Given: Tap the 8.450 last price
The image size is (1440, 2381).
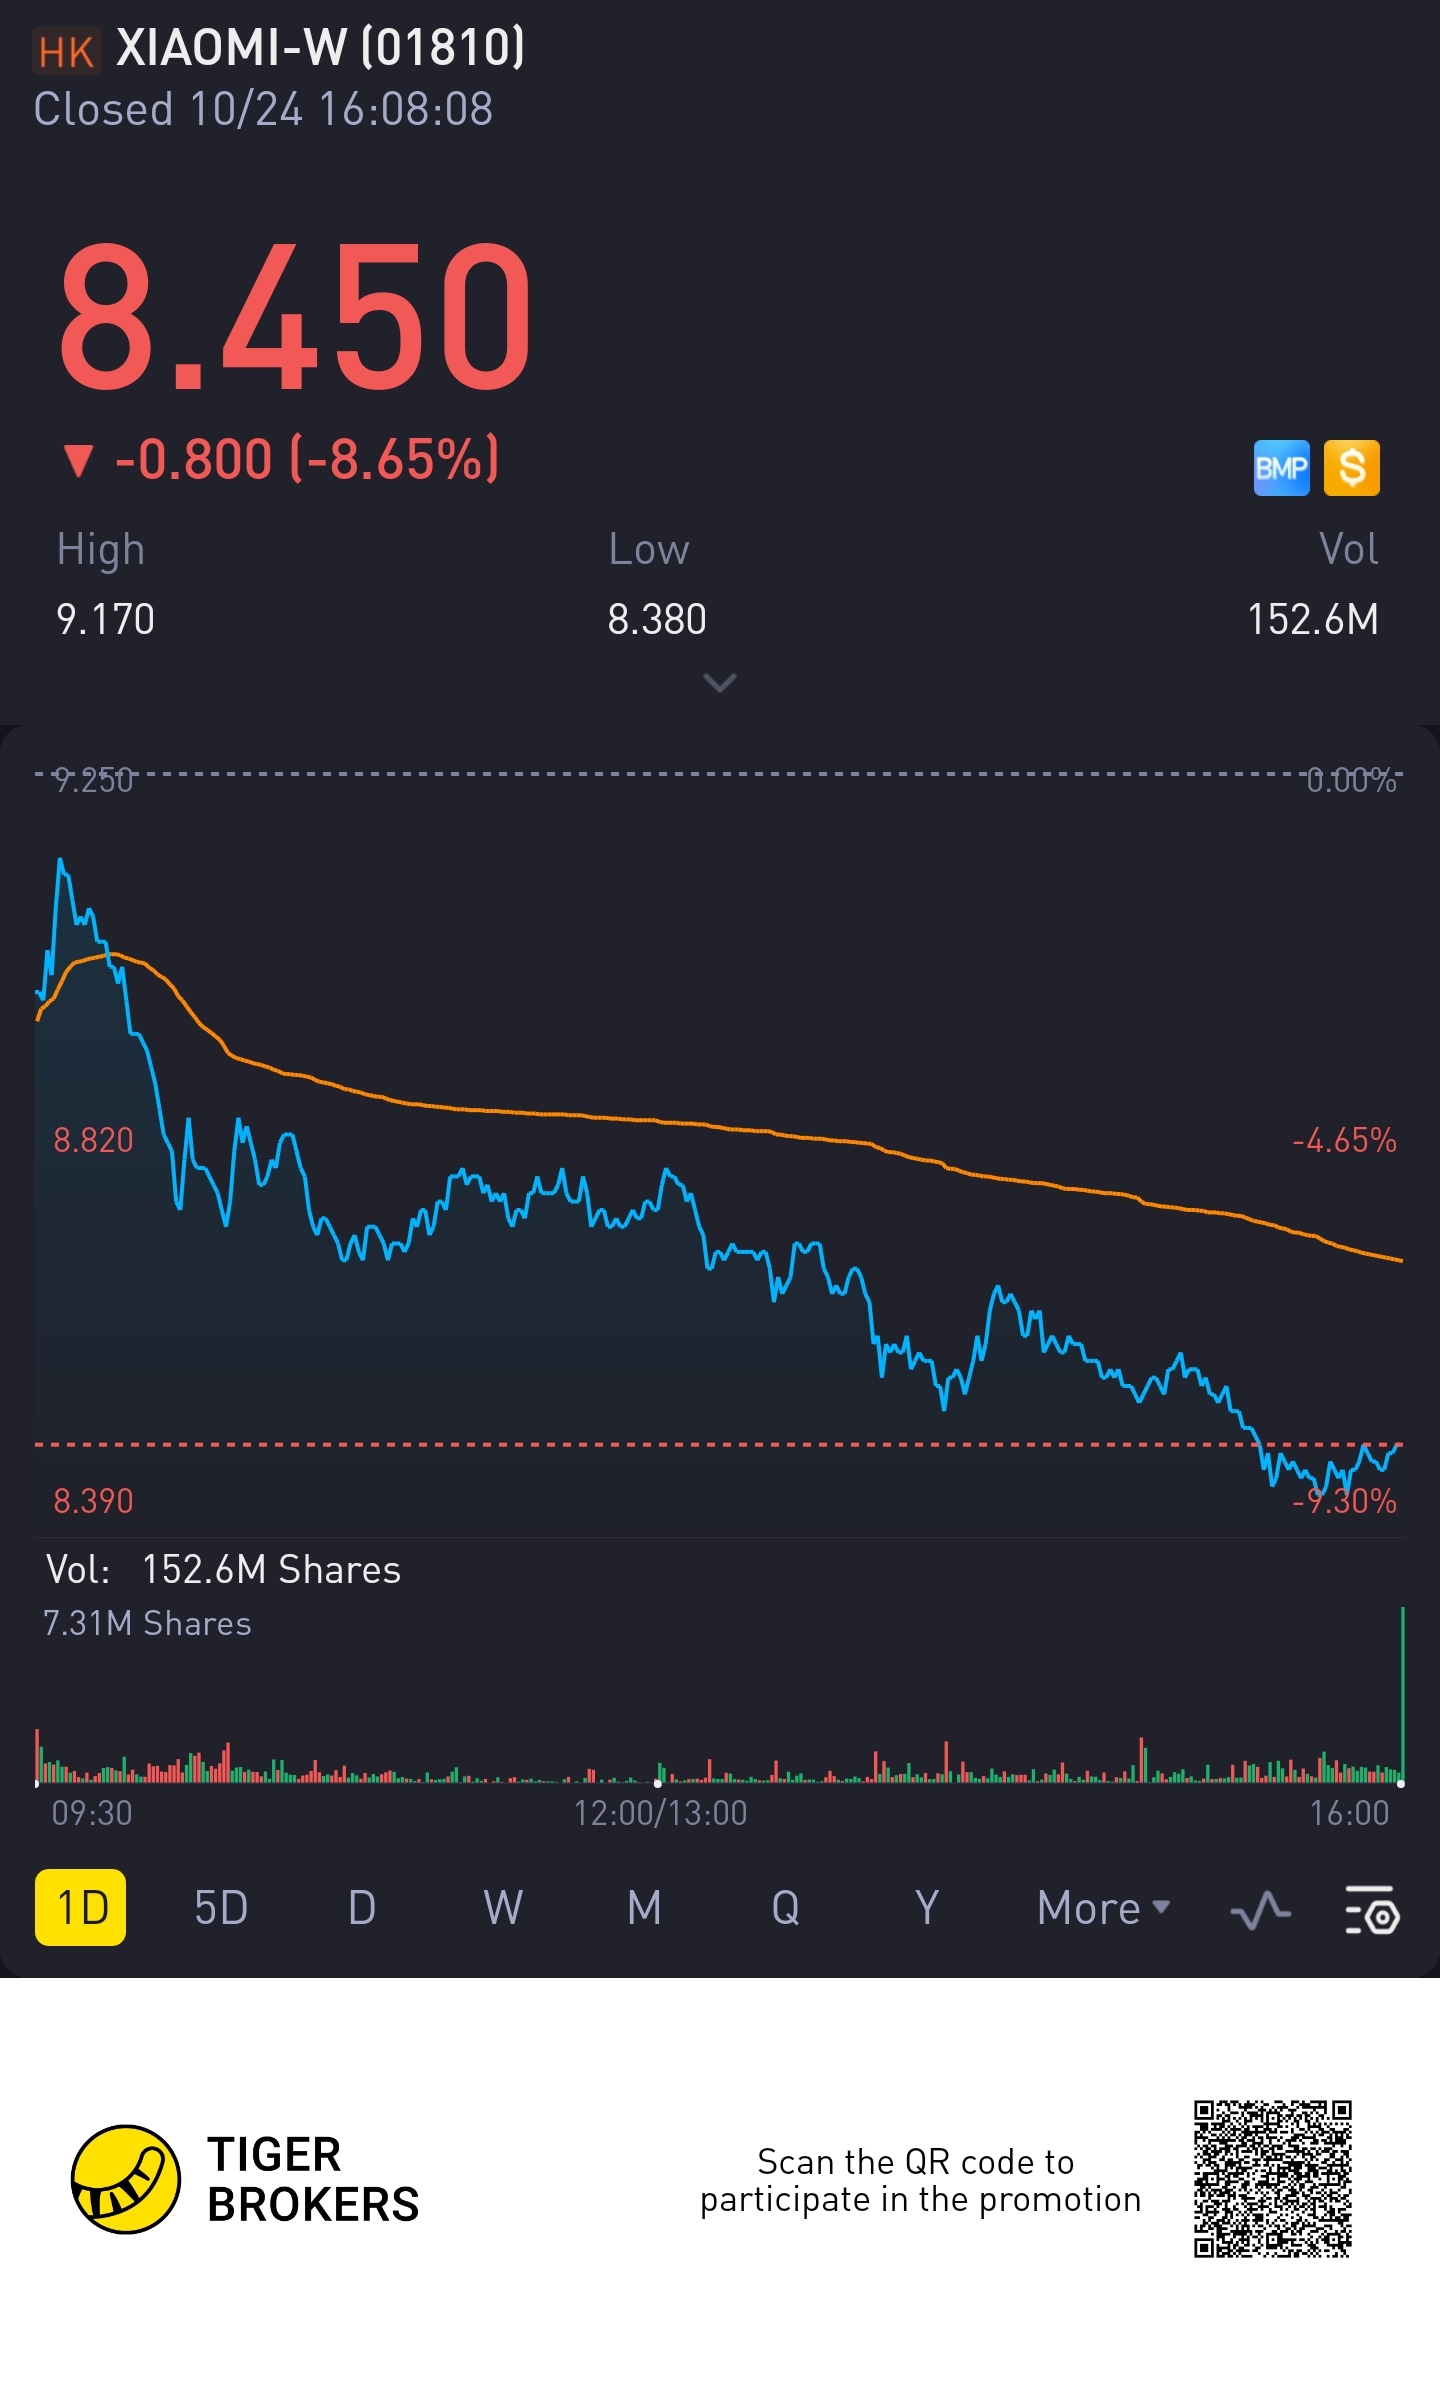Looking at the screenshot, I should tap(295, 318).
